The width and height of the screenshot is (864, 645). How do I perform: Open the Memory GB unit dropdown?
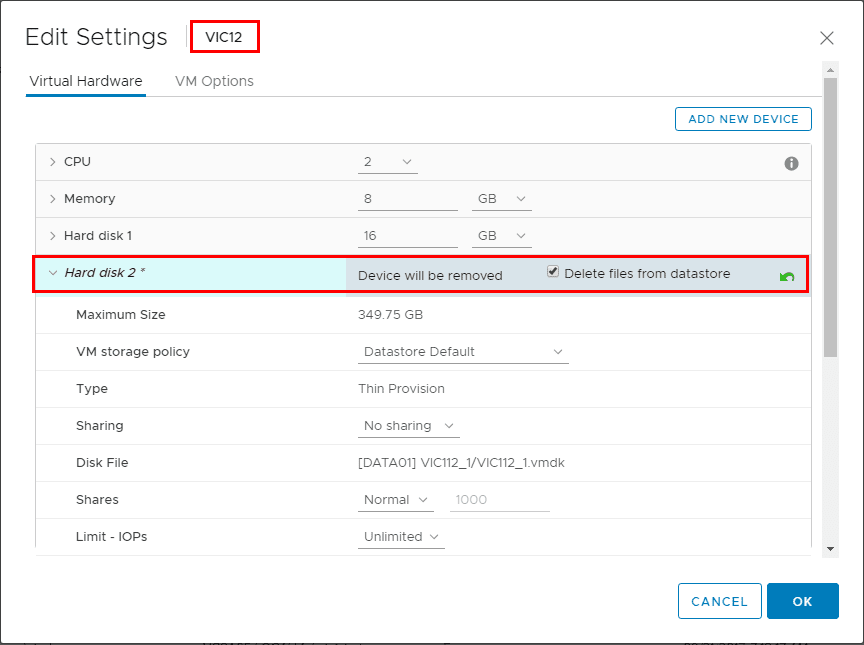point(501,199)
